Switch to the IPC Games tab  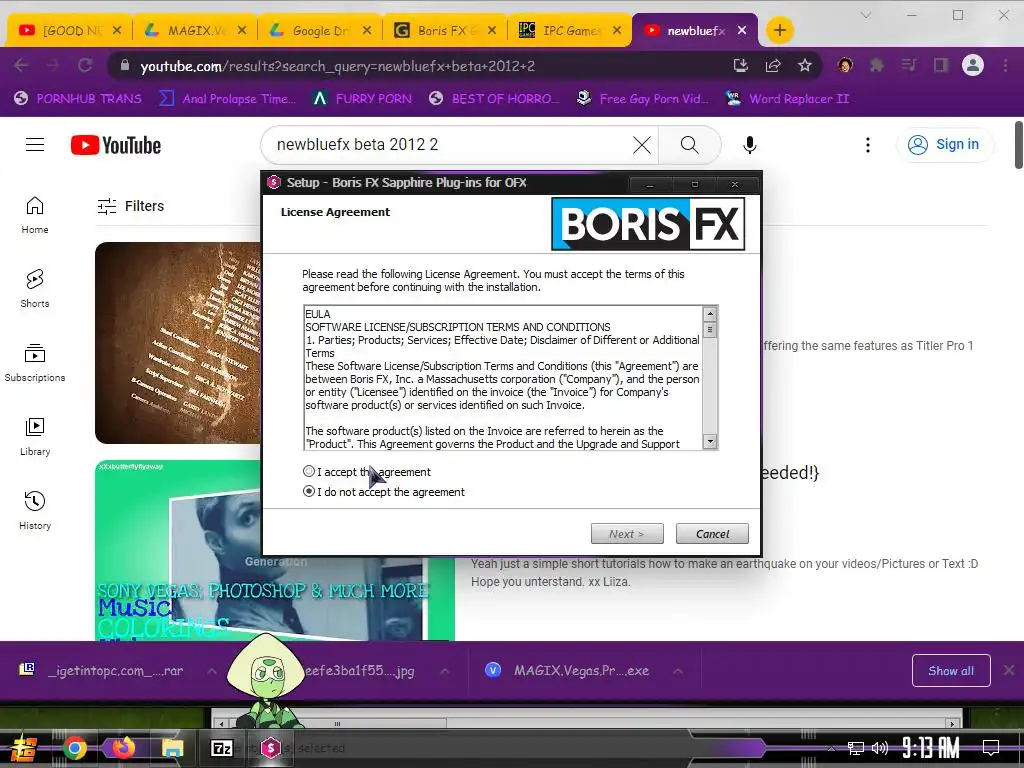click(x=569, y=30)
